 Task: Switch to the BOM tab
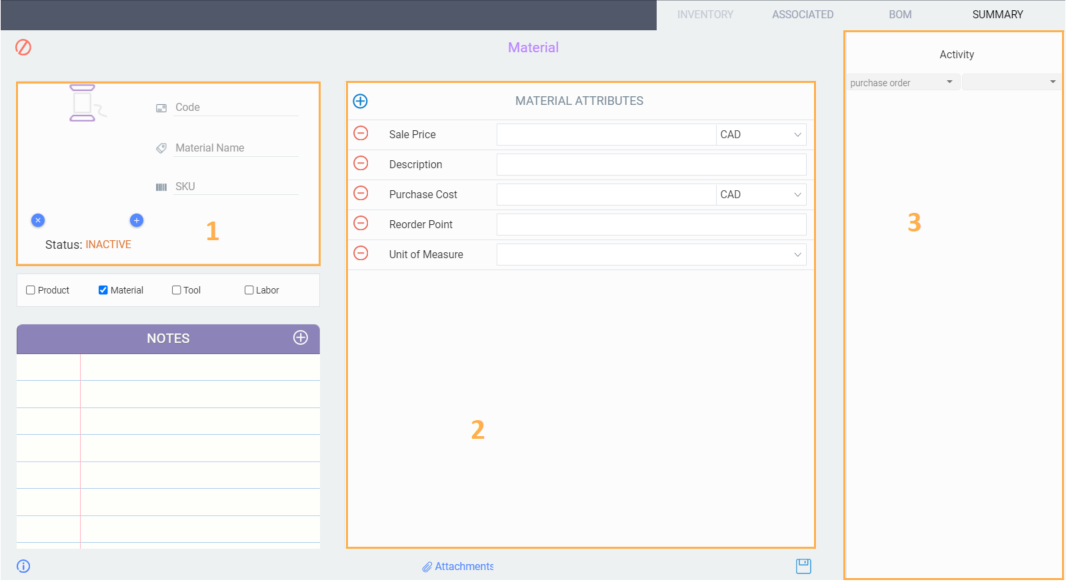click(900, 14)
